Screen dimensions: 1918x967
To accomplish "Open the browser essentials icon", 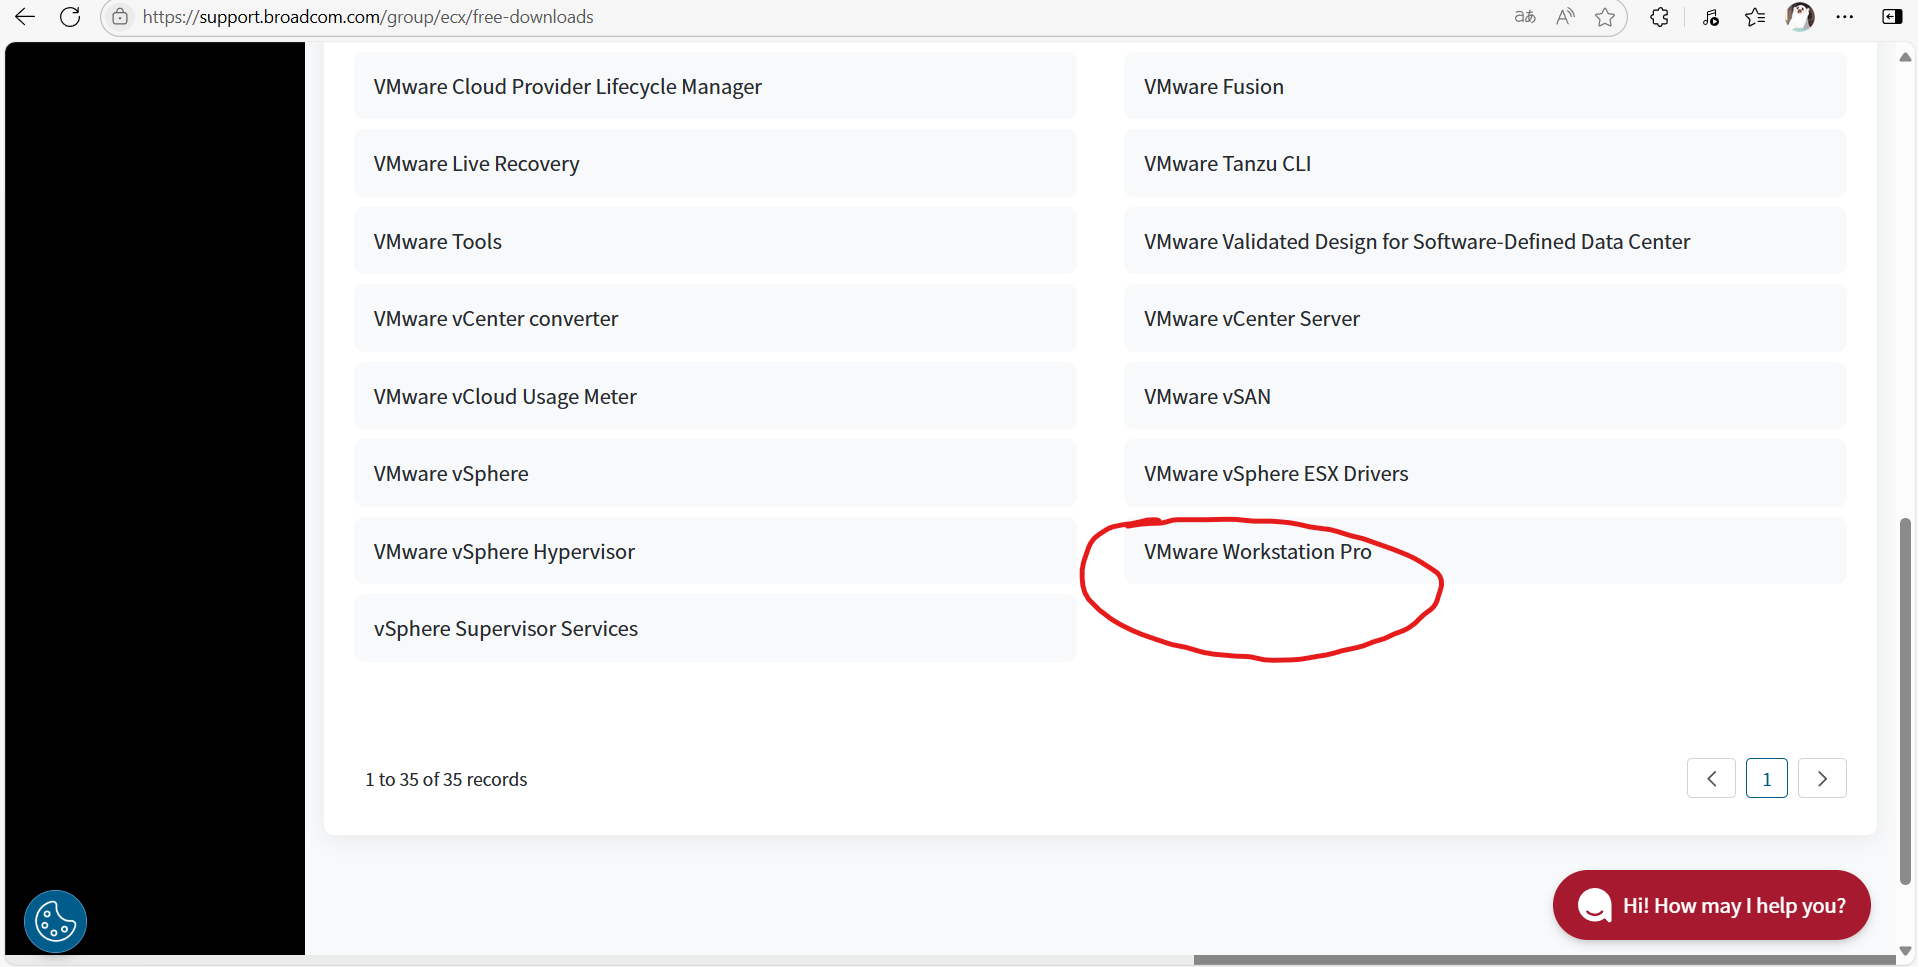I will pyautogui.click(x=1711, y=17).
